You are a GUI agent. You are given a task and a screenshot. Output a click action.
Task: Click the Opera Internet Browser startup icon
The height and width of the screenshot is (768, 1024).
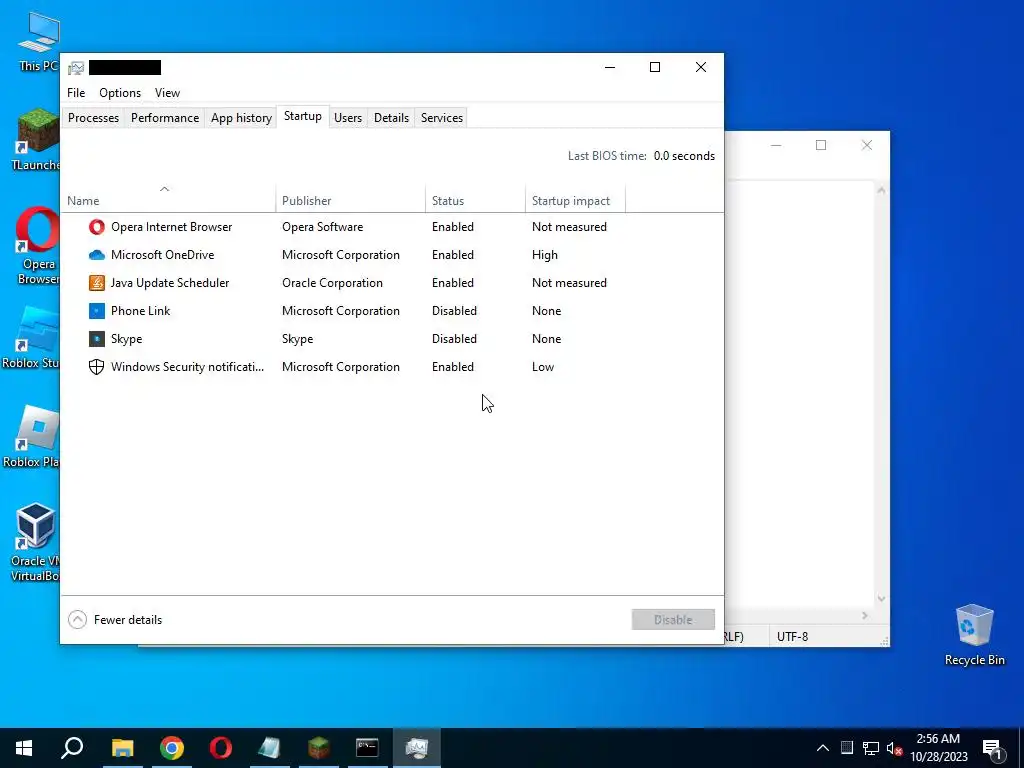coord(97,227)
